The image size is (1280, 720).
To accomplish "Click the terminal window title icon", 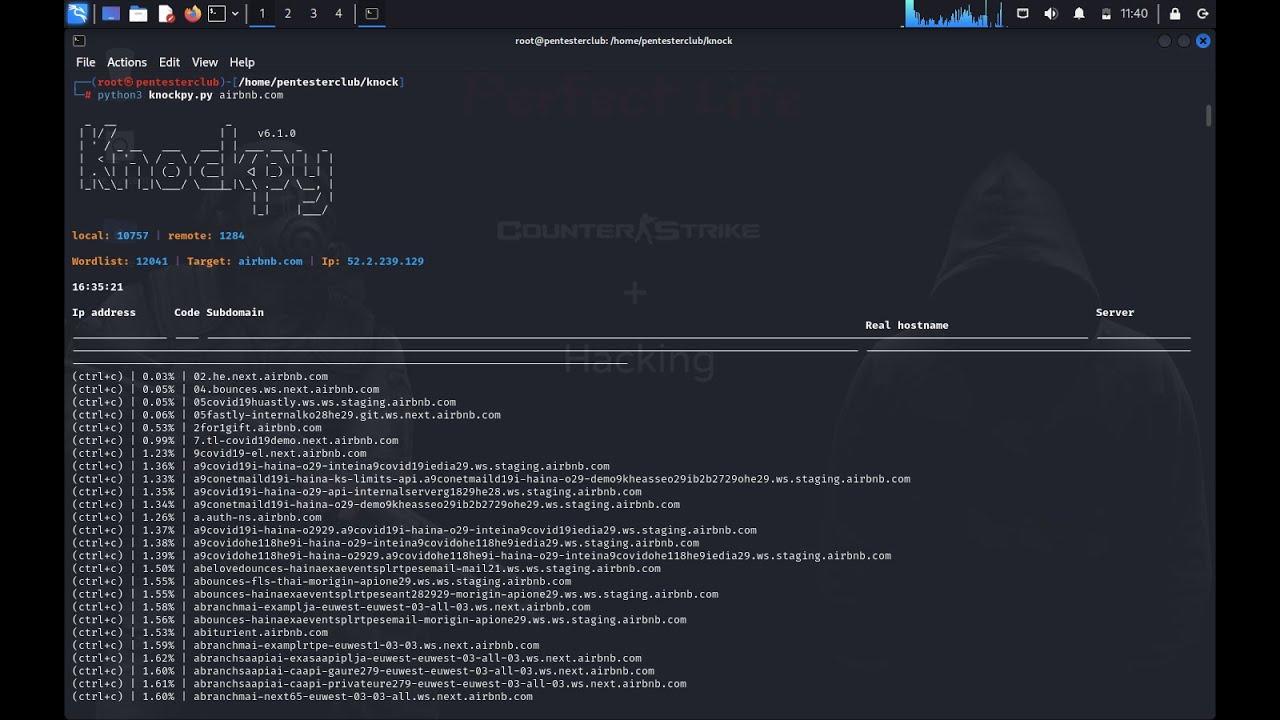I will tap(79, 41).
